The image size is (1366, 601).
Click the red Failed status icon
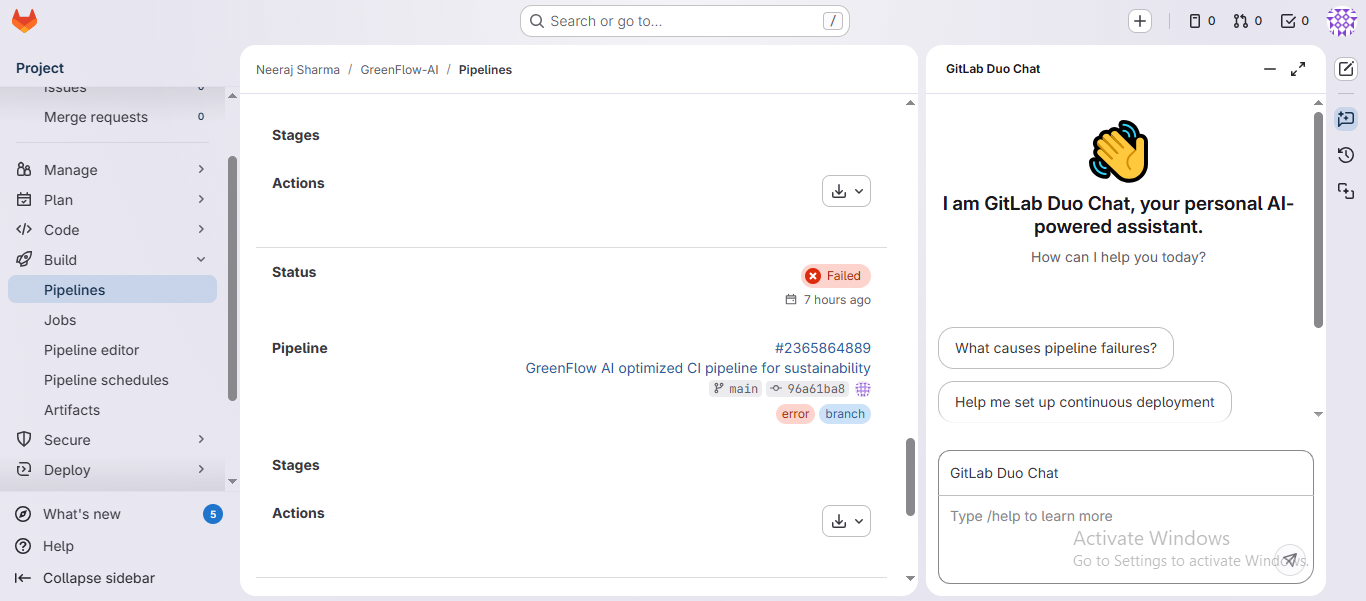(x=813, y=276)
